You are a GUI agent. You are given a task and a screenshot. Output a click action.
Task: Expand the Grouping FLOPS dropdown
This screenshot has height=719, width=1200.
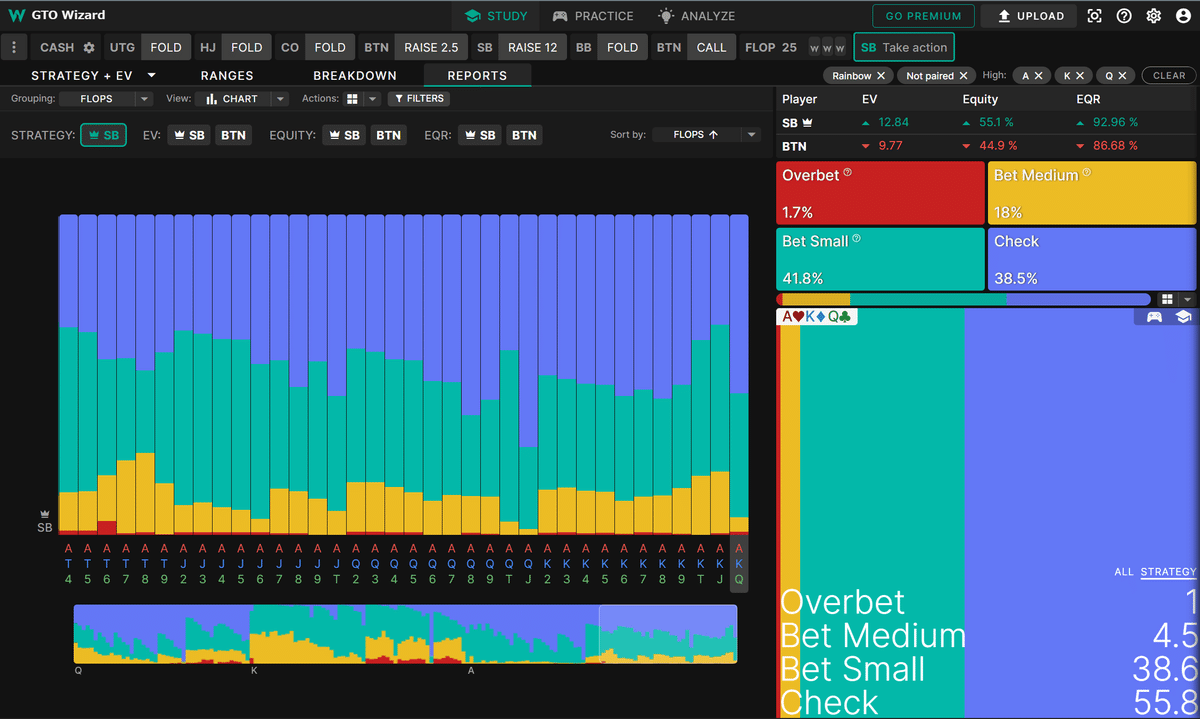point(105,99)
